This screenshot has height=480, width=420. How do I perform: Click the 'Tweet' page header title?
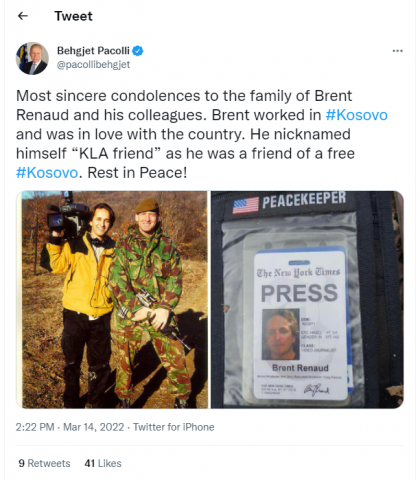[73, 16]
